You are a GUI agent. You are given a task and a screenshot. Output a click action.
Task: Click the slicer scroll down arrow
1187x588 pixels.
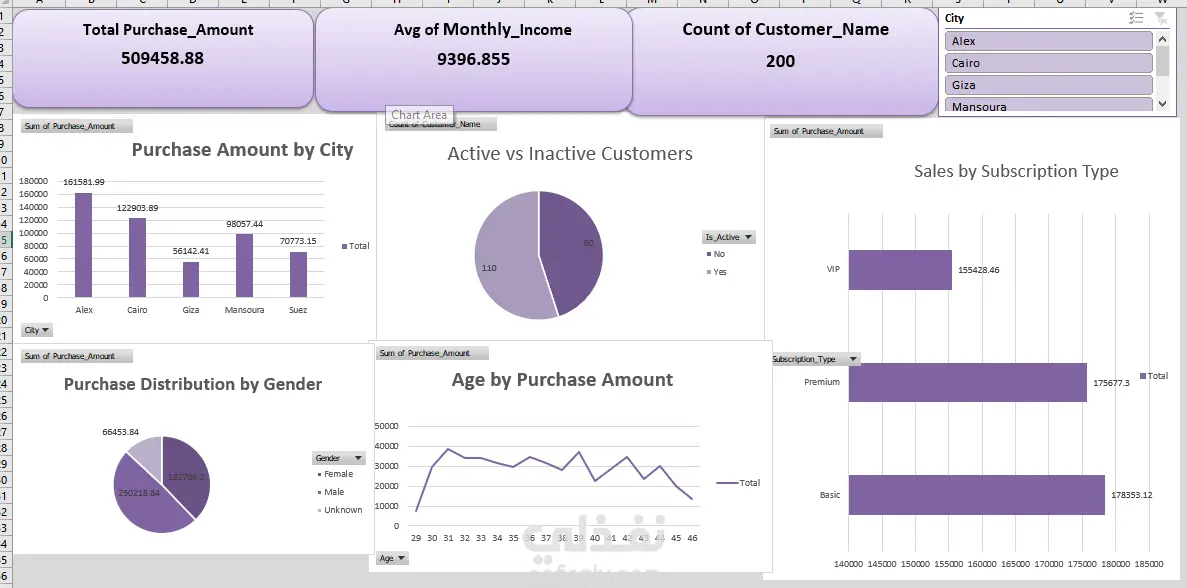pos(1163,105)
